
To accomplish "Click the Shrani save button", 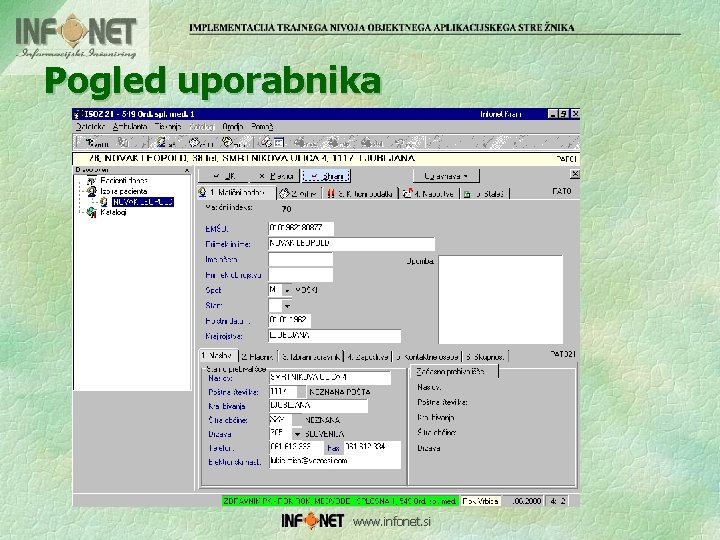I will 326,176.
